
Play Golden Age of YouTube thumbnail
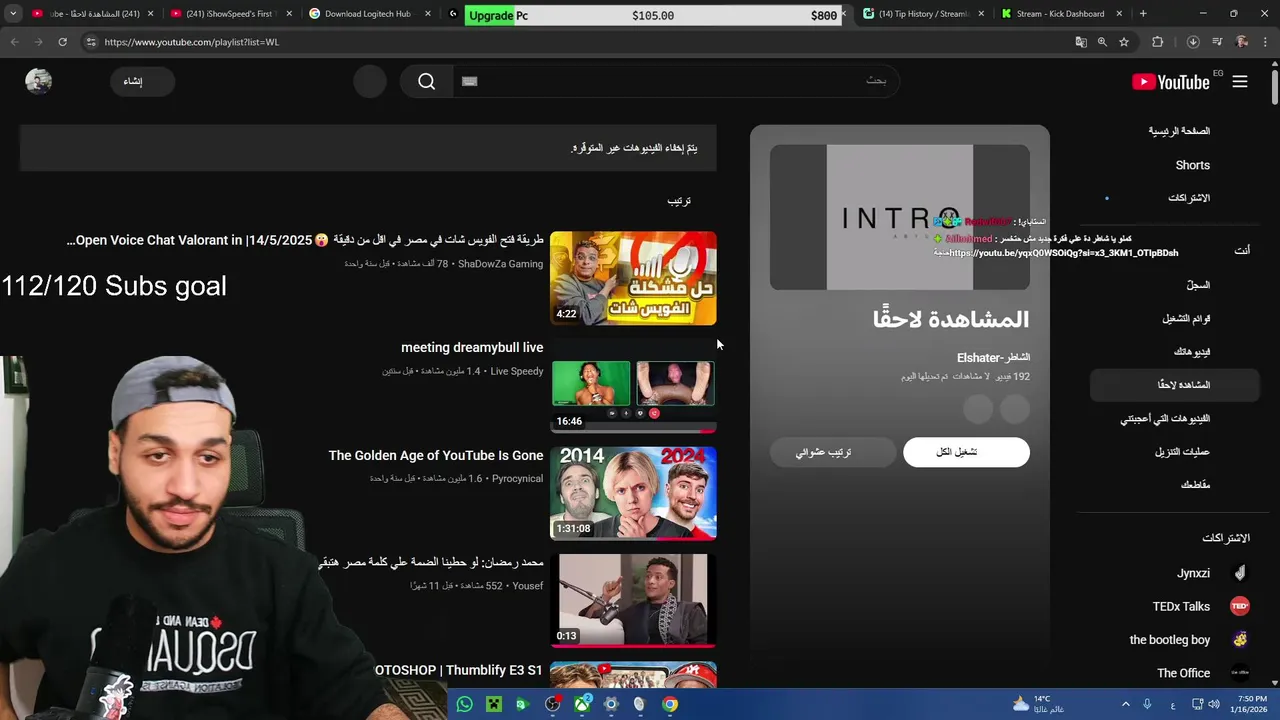[633, 494]
